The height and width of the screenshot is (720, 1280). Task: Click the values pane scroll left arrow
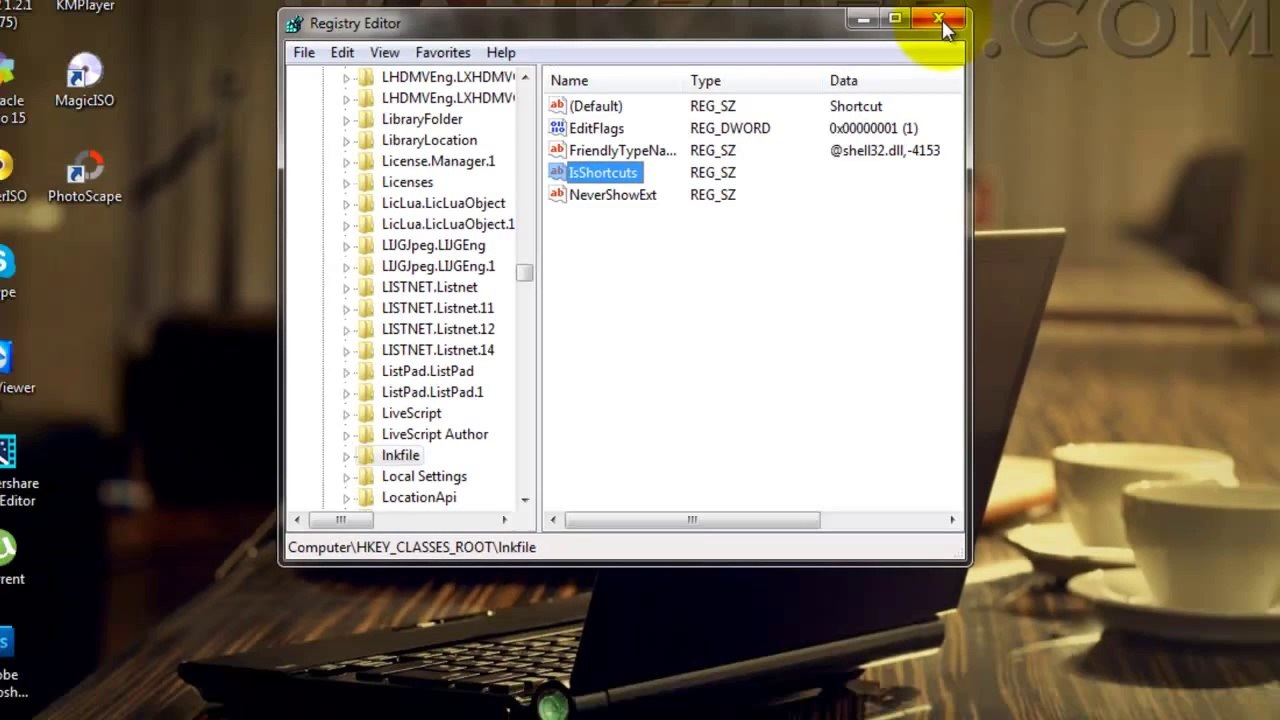pyautogui.click(x=553, y=520)
